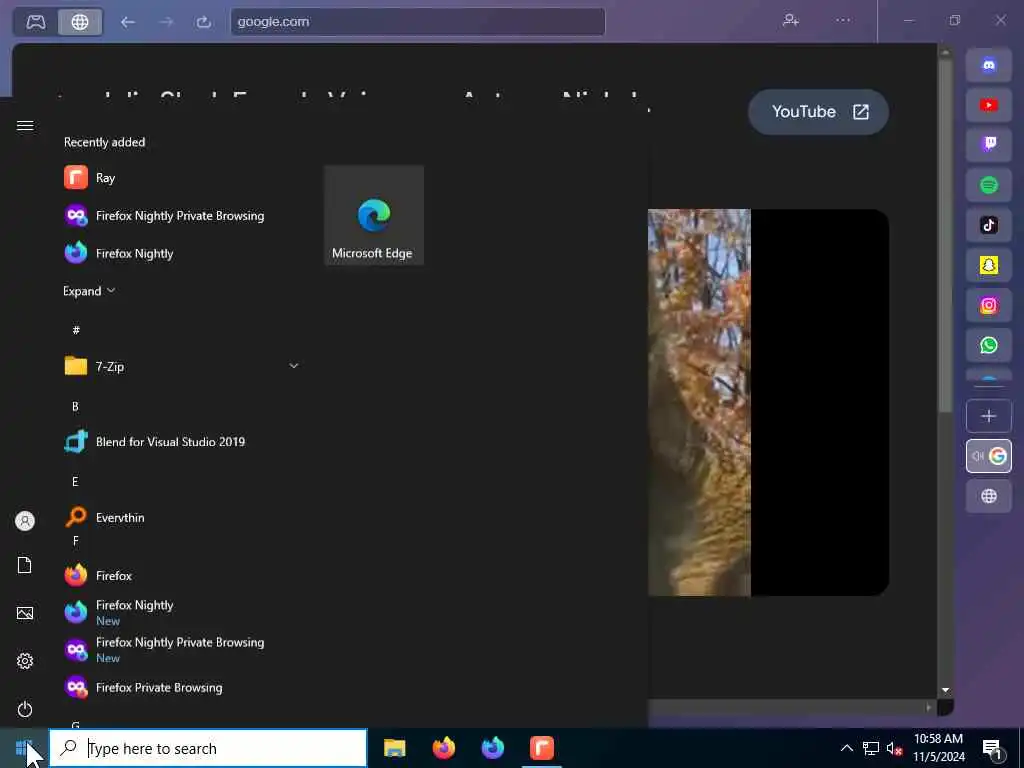Add a new sidebar shortcut with plus
Viewport: 1024px width, 768px height.
coord(989,416)
